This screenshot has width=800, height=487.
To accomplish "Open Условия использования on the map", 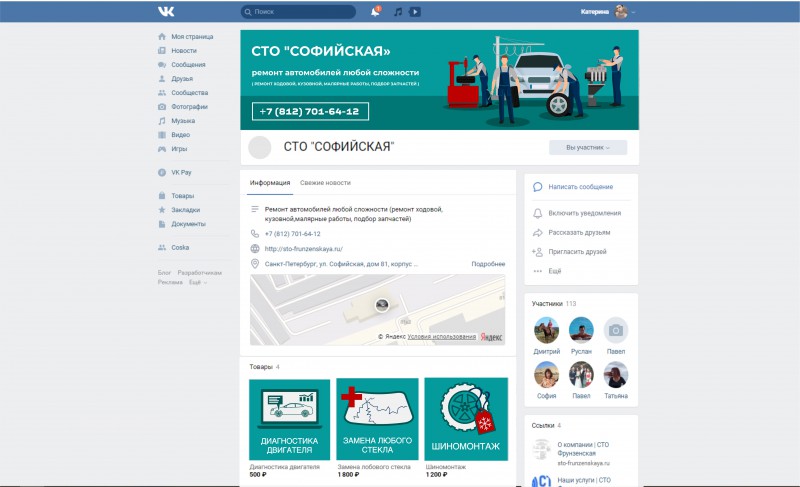I will [441, 337].
